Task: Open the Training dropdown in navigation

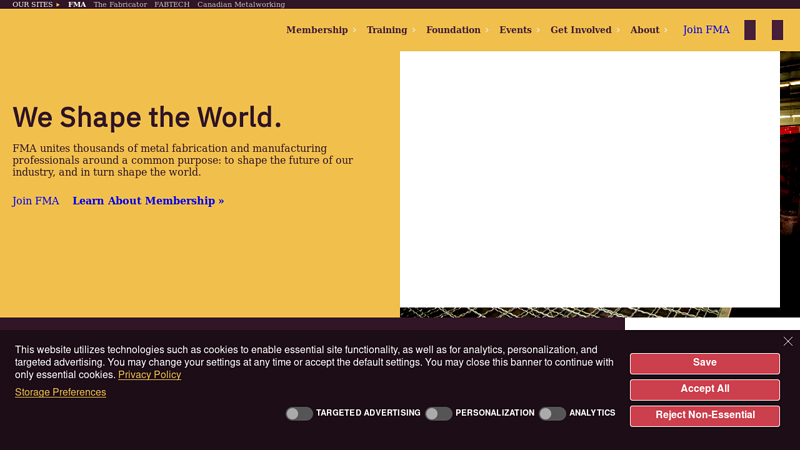Action: click(387, 30)
